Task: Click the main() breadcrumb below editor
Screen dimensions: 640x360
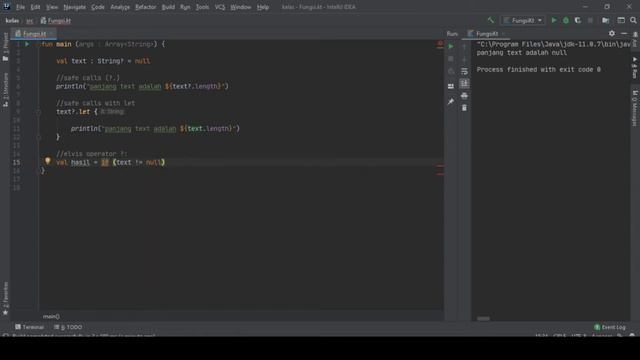Action: pyautogui.click(x=51, y=316)
